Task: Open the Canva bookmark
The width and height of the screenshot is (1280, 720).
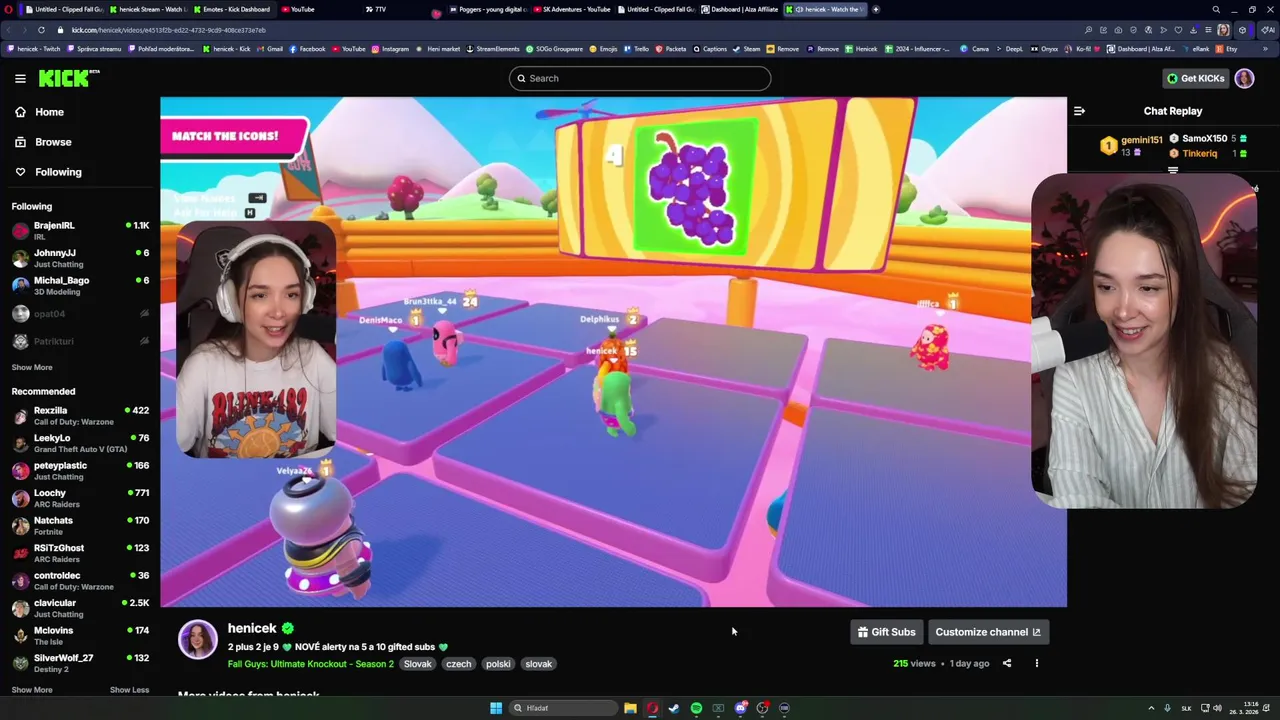Action: click(x=975, y=49)
